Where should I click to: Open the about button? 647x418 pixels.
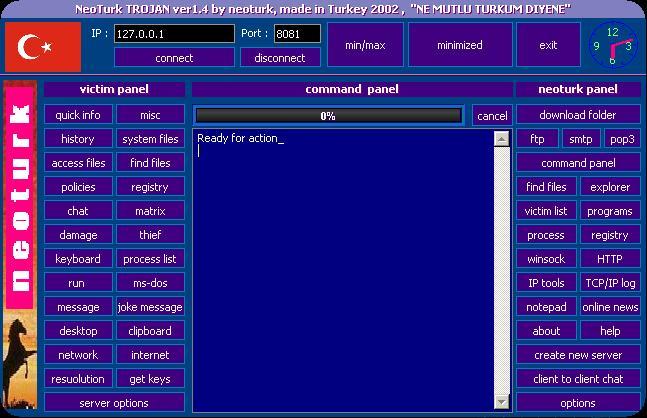(546, 331)
